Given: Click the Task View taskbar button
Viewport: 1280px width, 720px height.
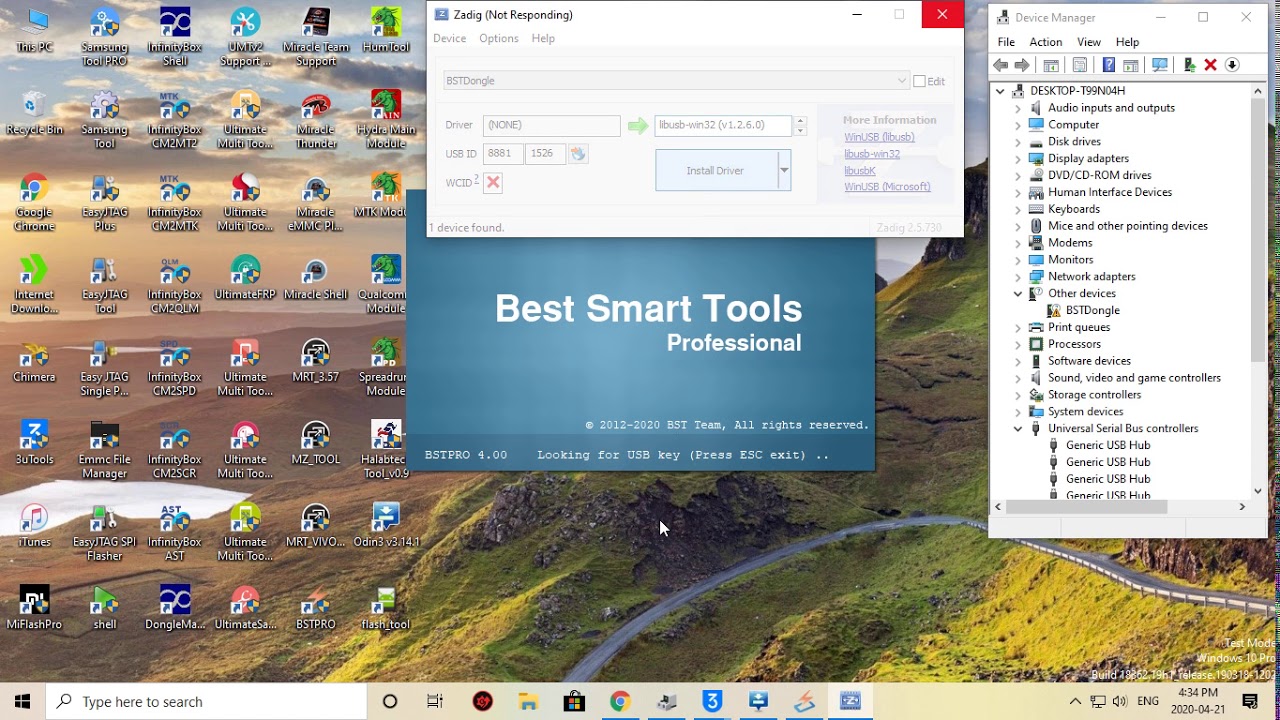Looking at the screenshot, I should (435, 702).
